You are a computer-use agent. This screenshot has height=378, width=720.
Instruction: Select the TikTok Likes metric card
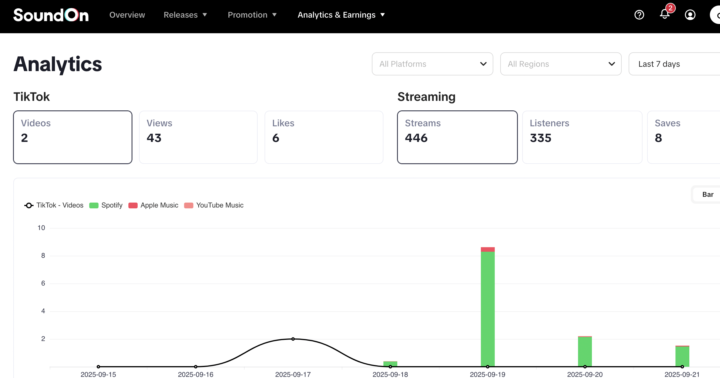pyautogui.click(x=324, y=137)
